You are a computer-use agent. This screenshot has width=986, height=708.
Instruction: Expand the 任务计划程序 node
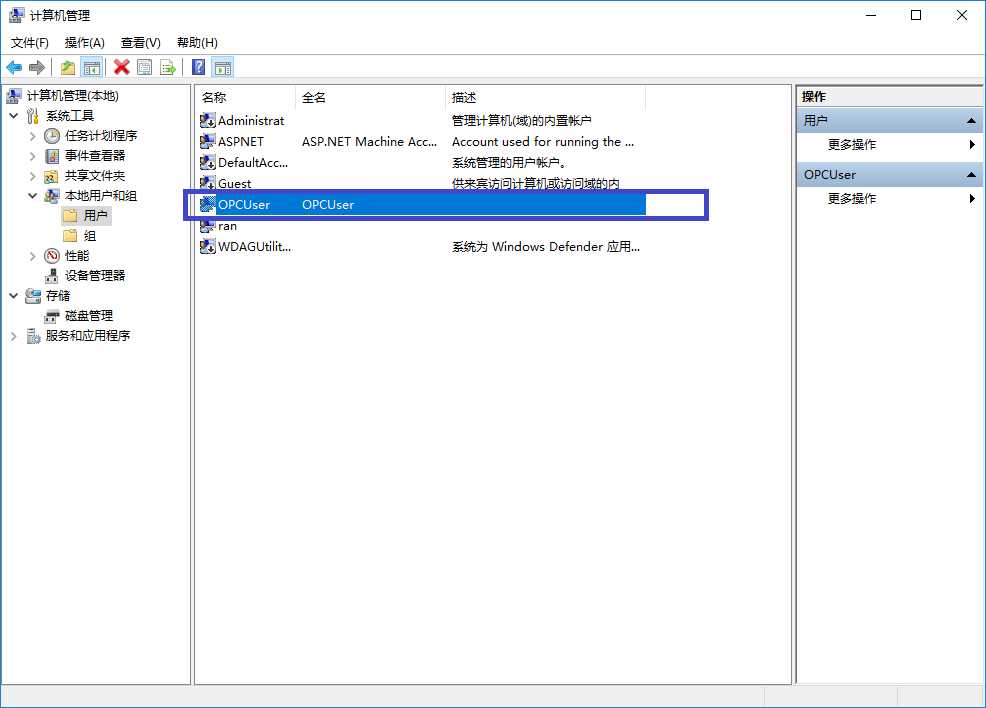point(32,136)
